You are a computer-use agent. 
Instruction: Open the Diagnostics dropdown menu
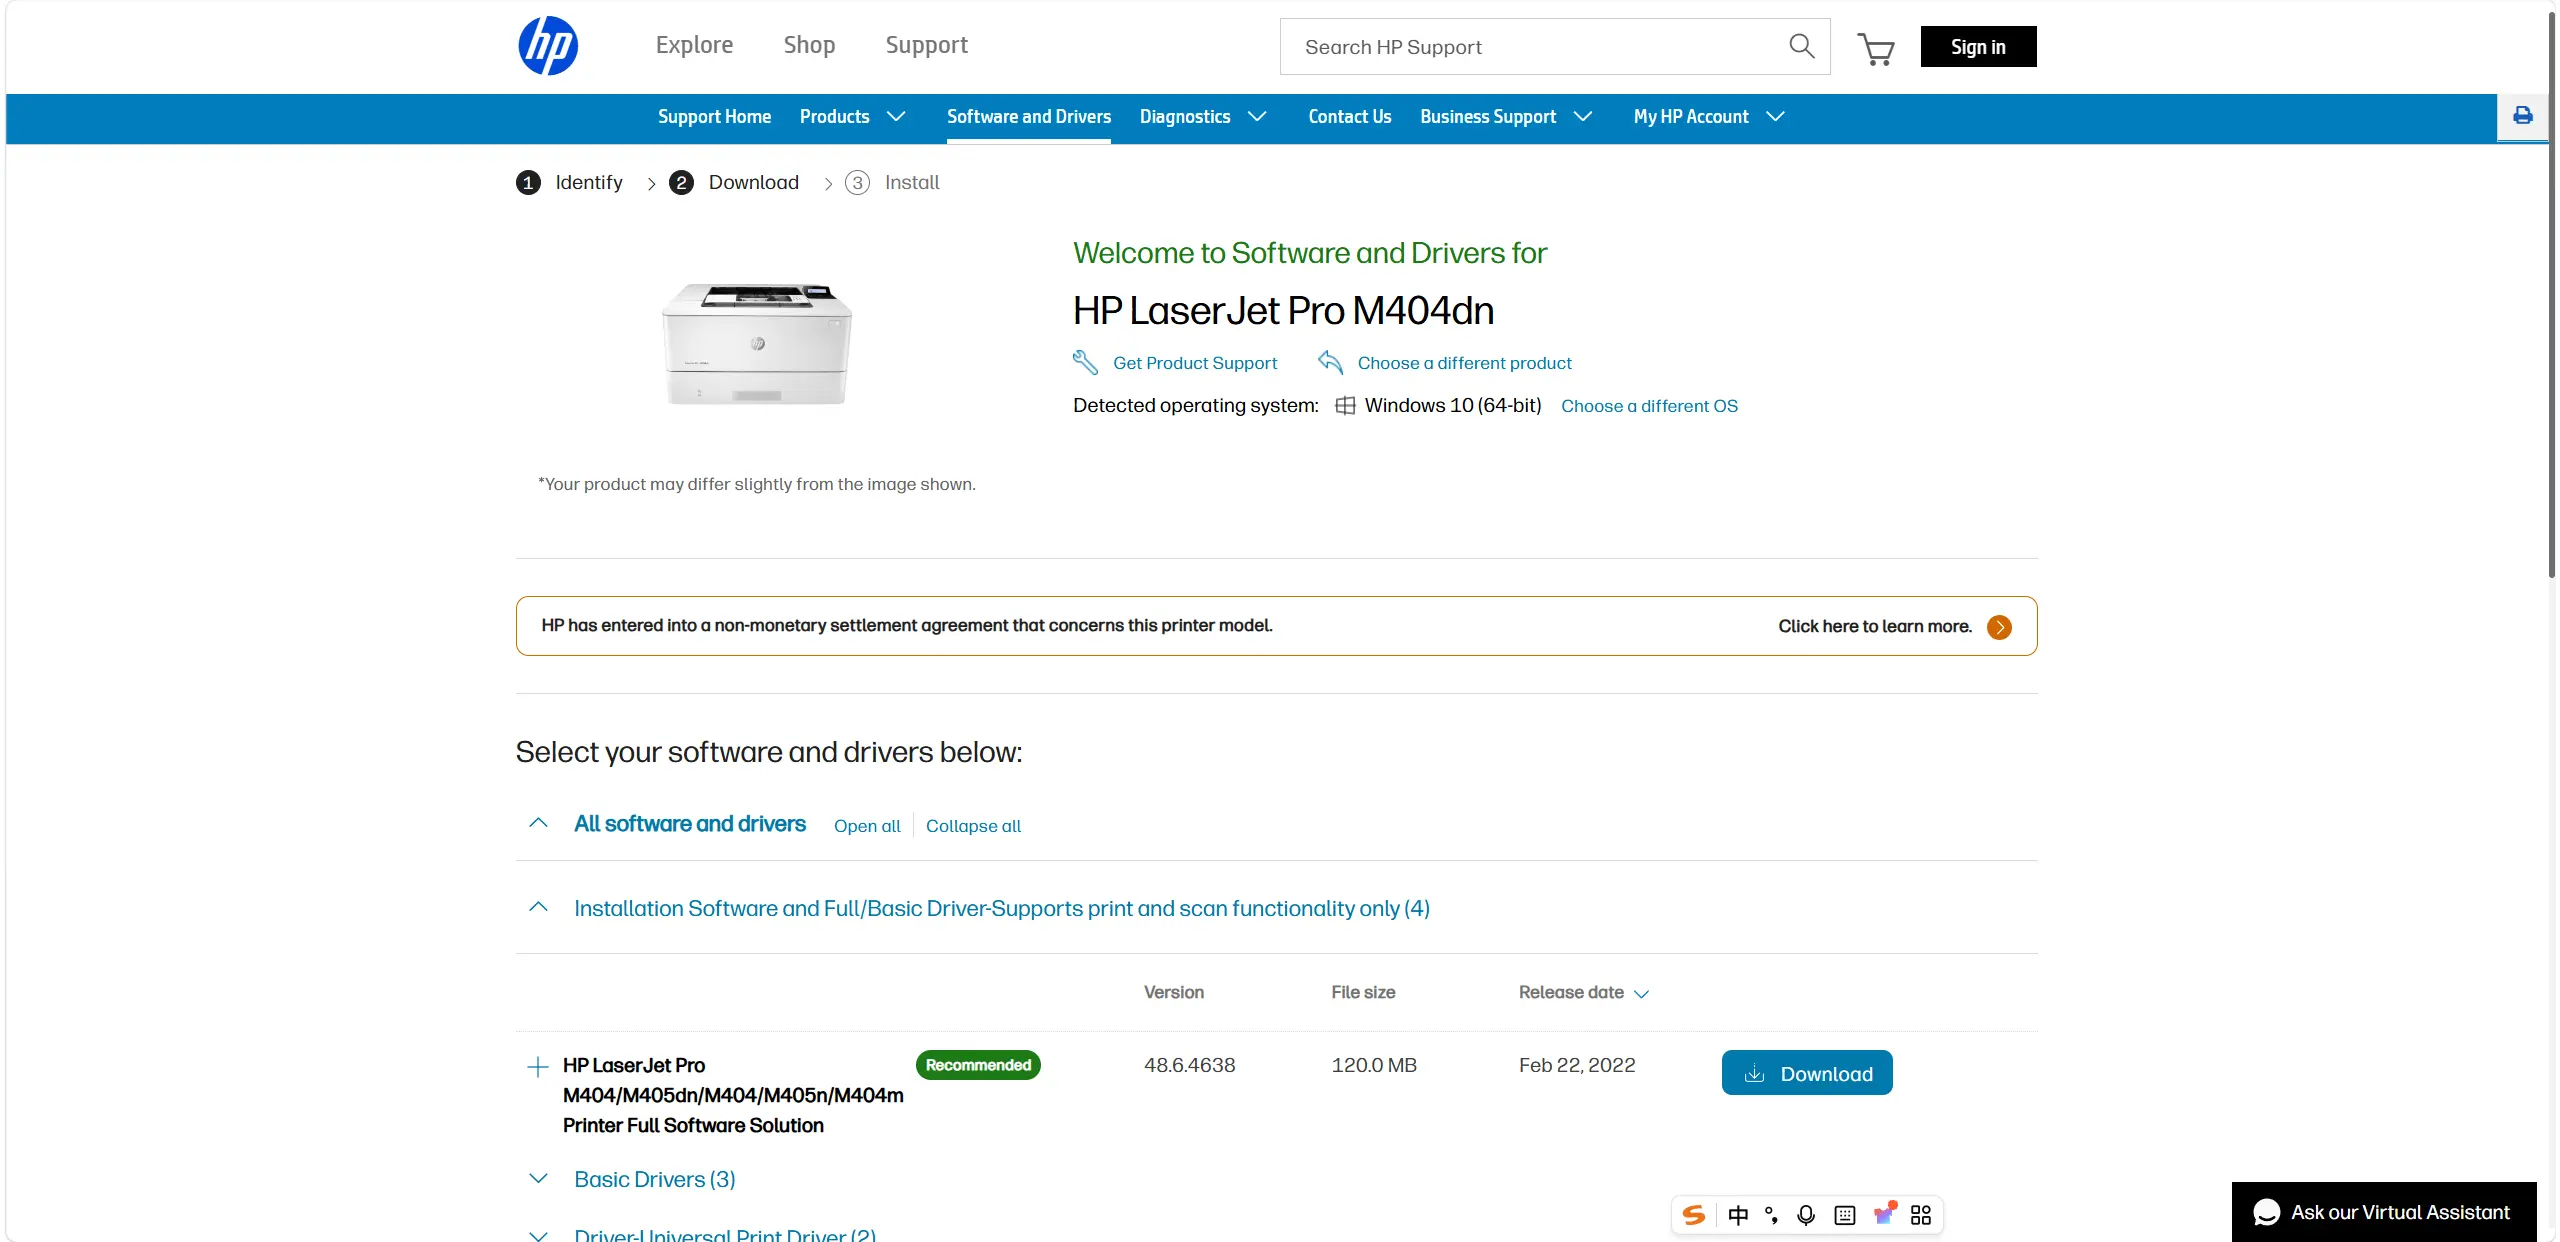[1204, 117]
